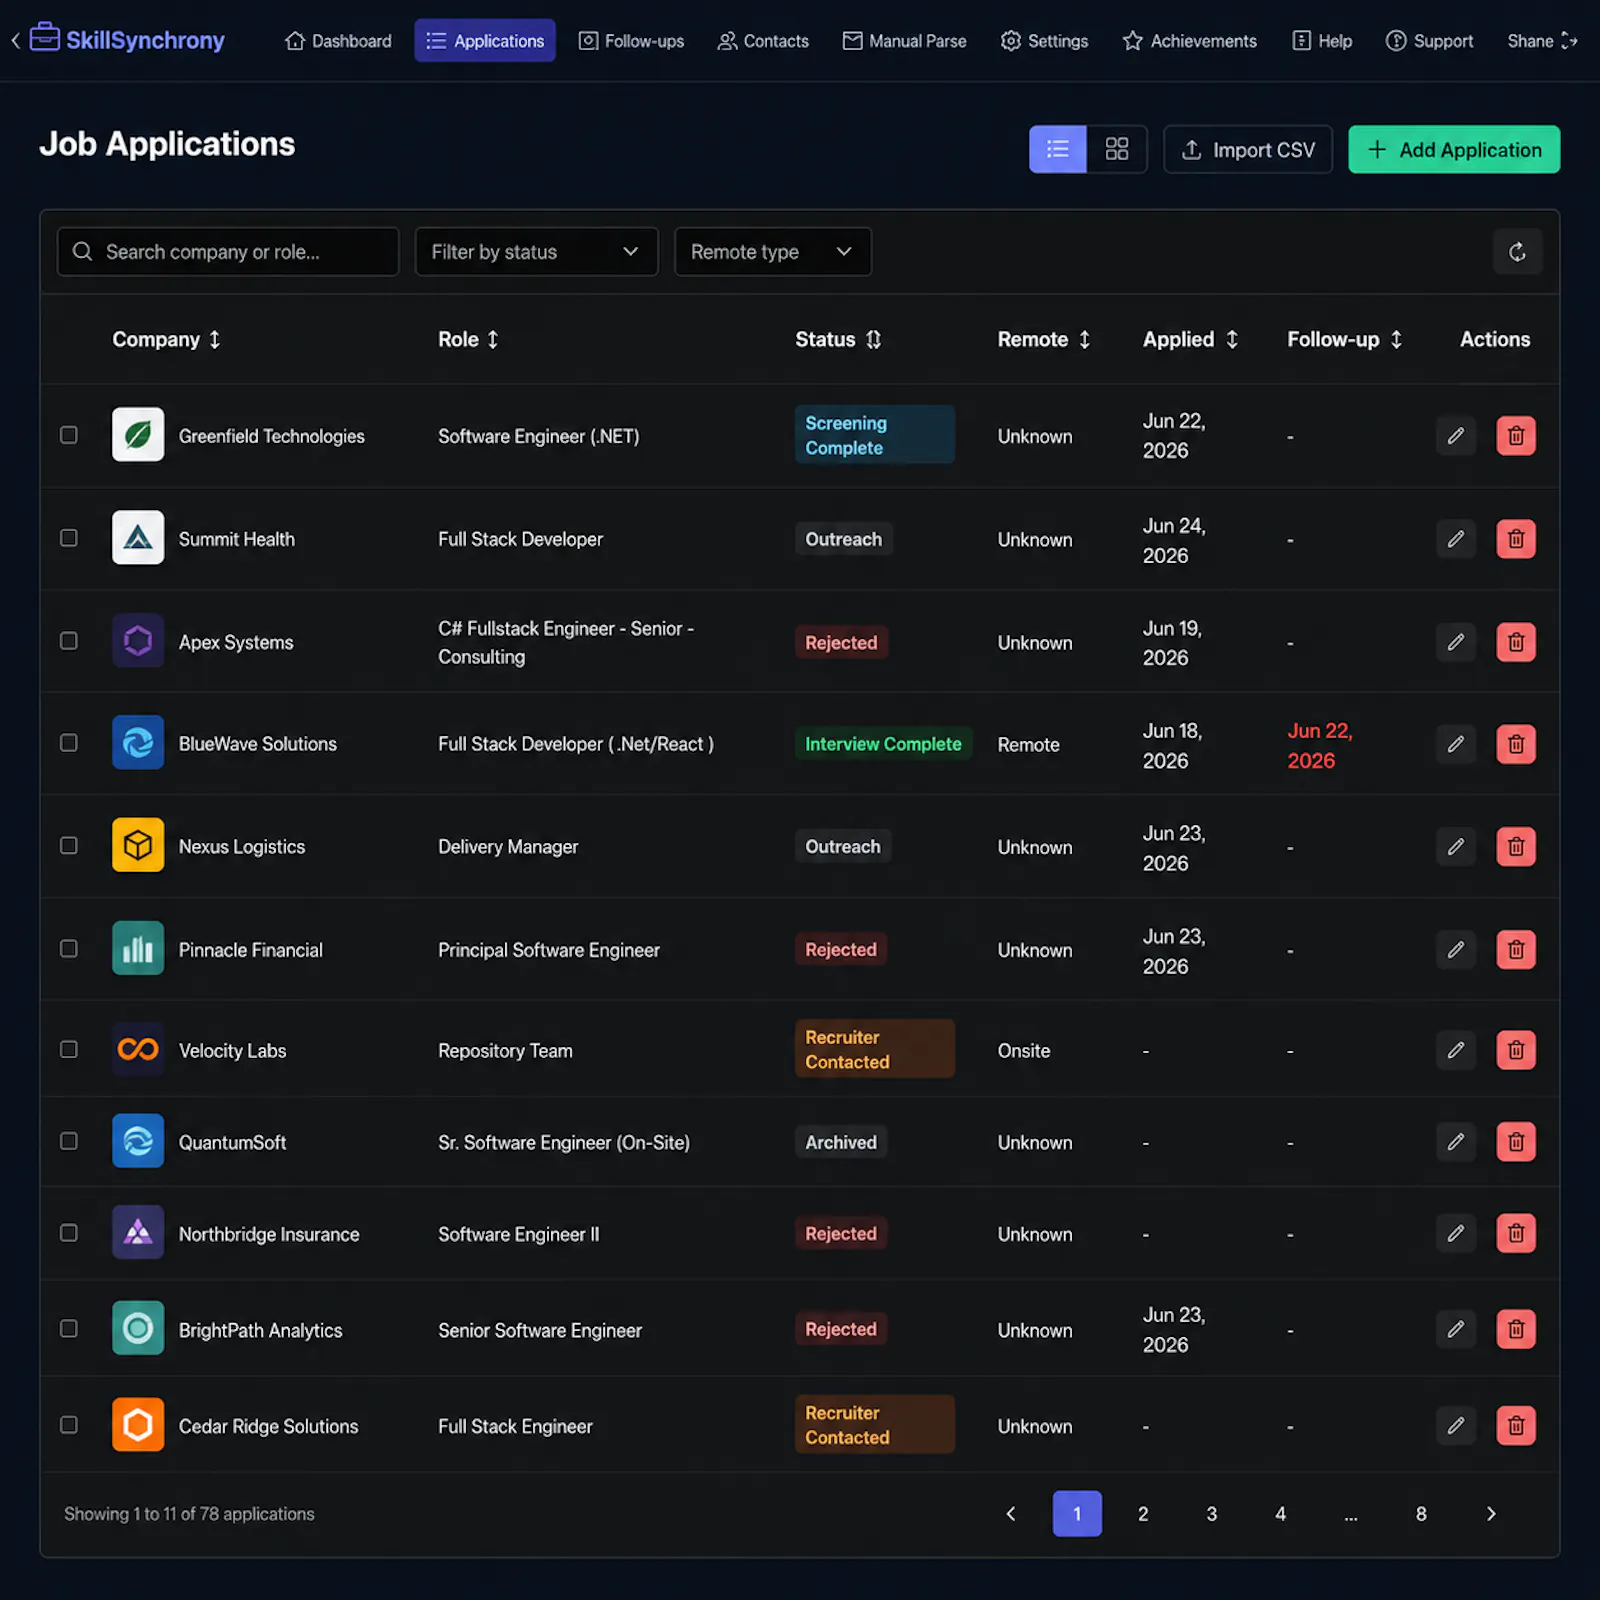Switch to grid card view layout
Viewport: 1600px width, 1600px height.
click(1117, 149)
